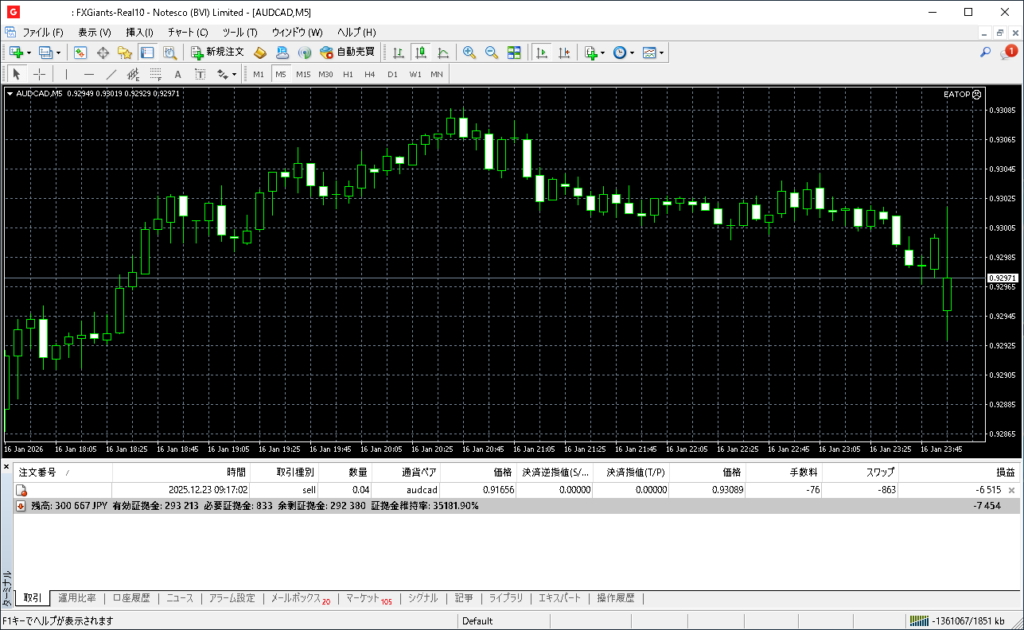Expand the chart templates dropdown
The image size is (1024, 630).
coord(661,52)
